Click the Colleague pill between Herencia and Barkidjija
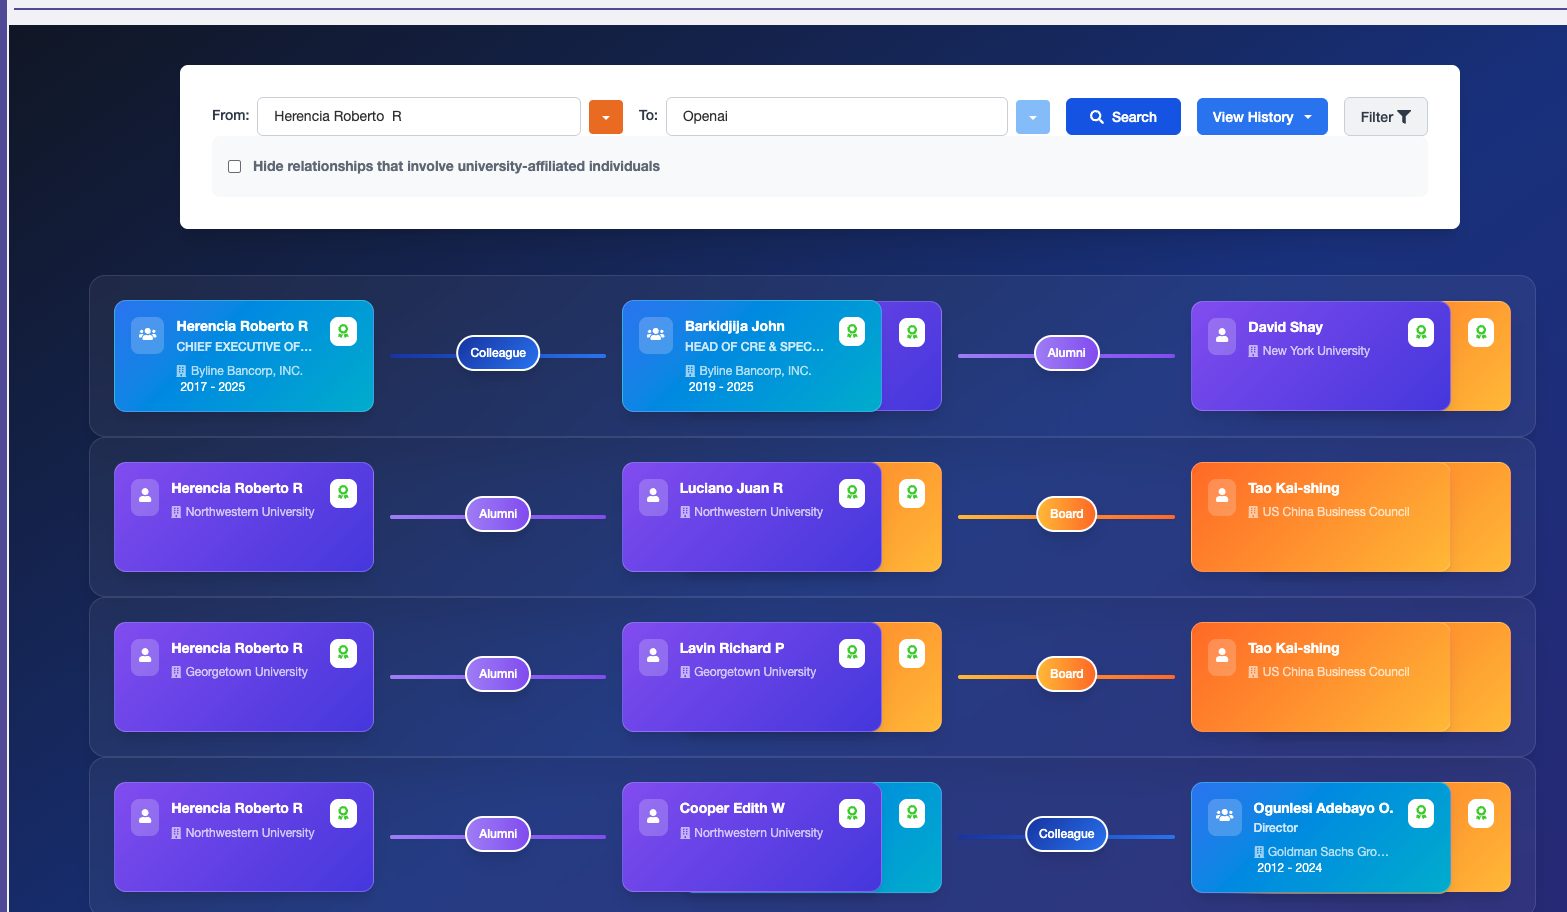The height and width of the screenshot is (912, 1567). [498, 353]
